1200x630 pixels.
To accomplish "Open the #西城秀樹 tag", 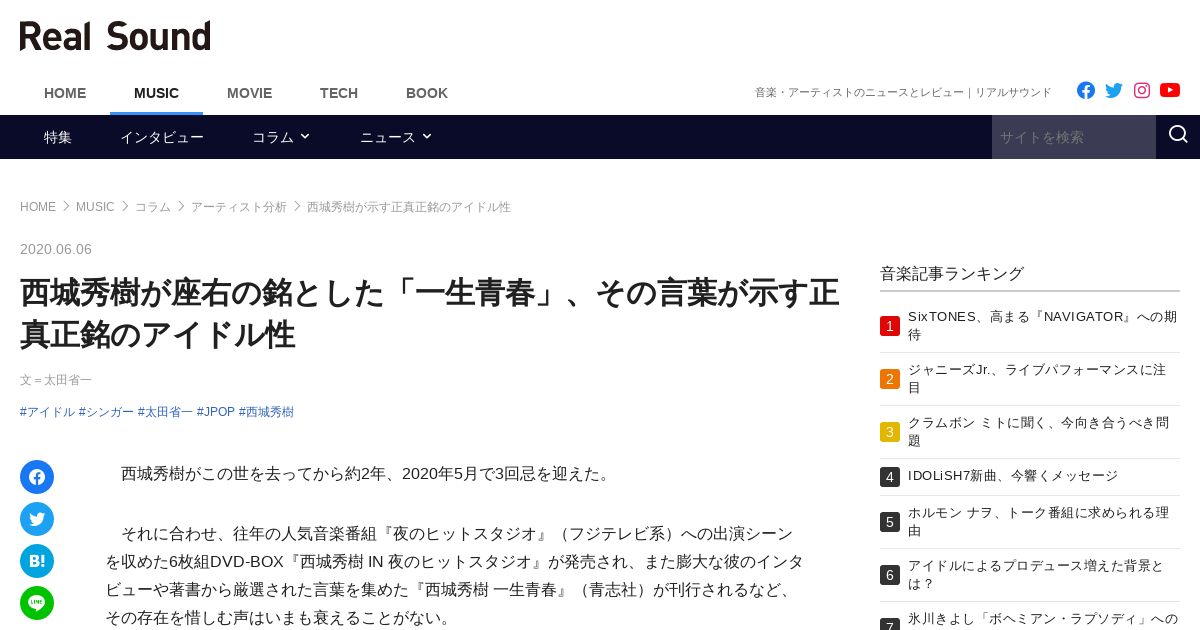I will coord(266,412).
